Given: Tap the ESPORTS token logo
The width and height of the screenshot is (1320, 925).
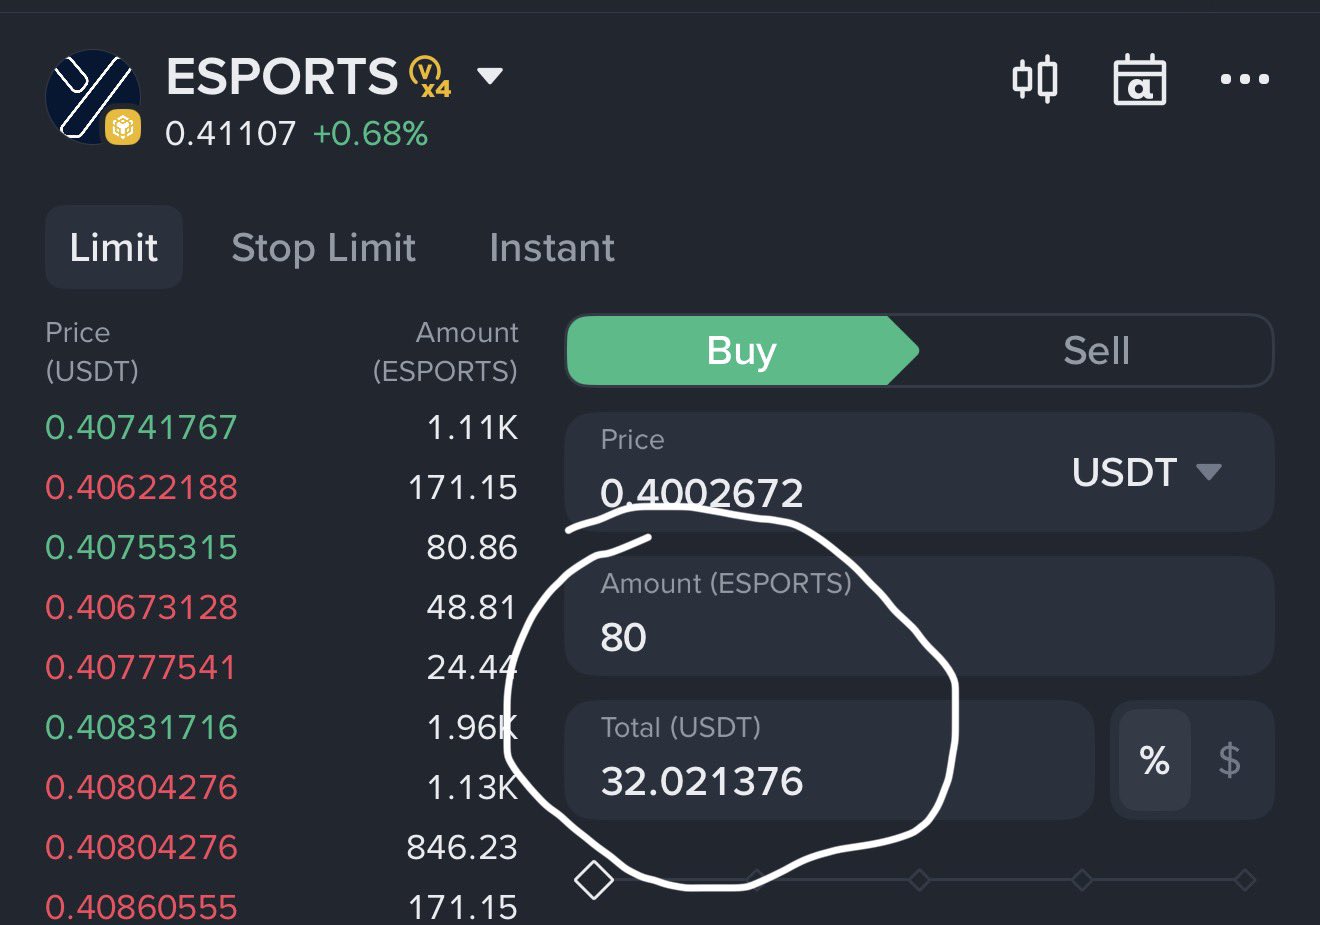Looking at the screenshot, I should (x=93, y=98).
